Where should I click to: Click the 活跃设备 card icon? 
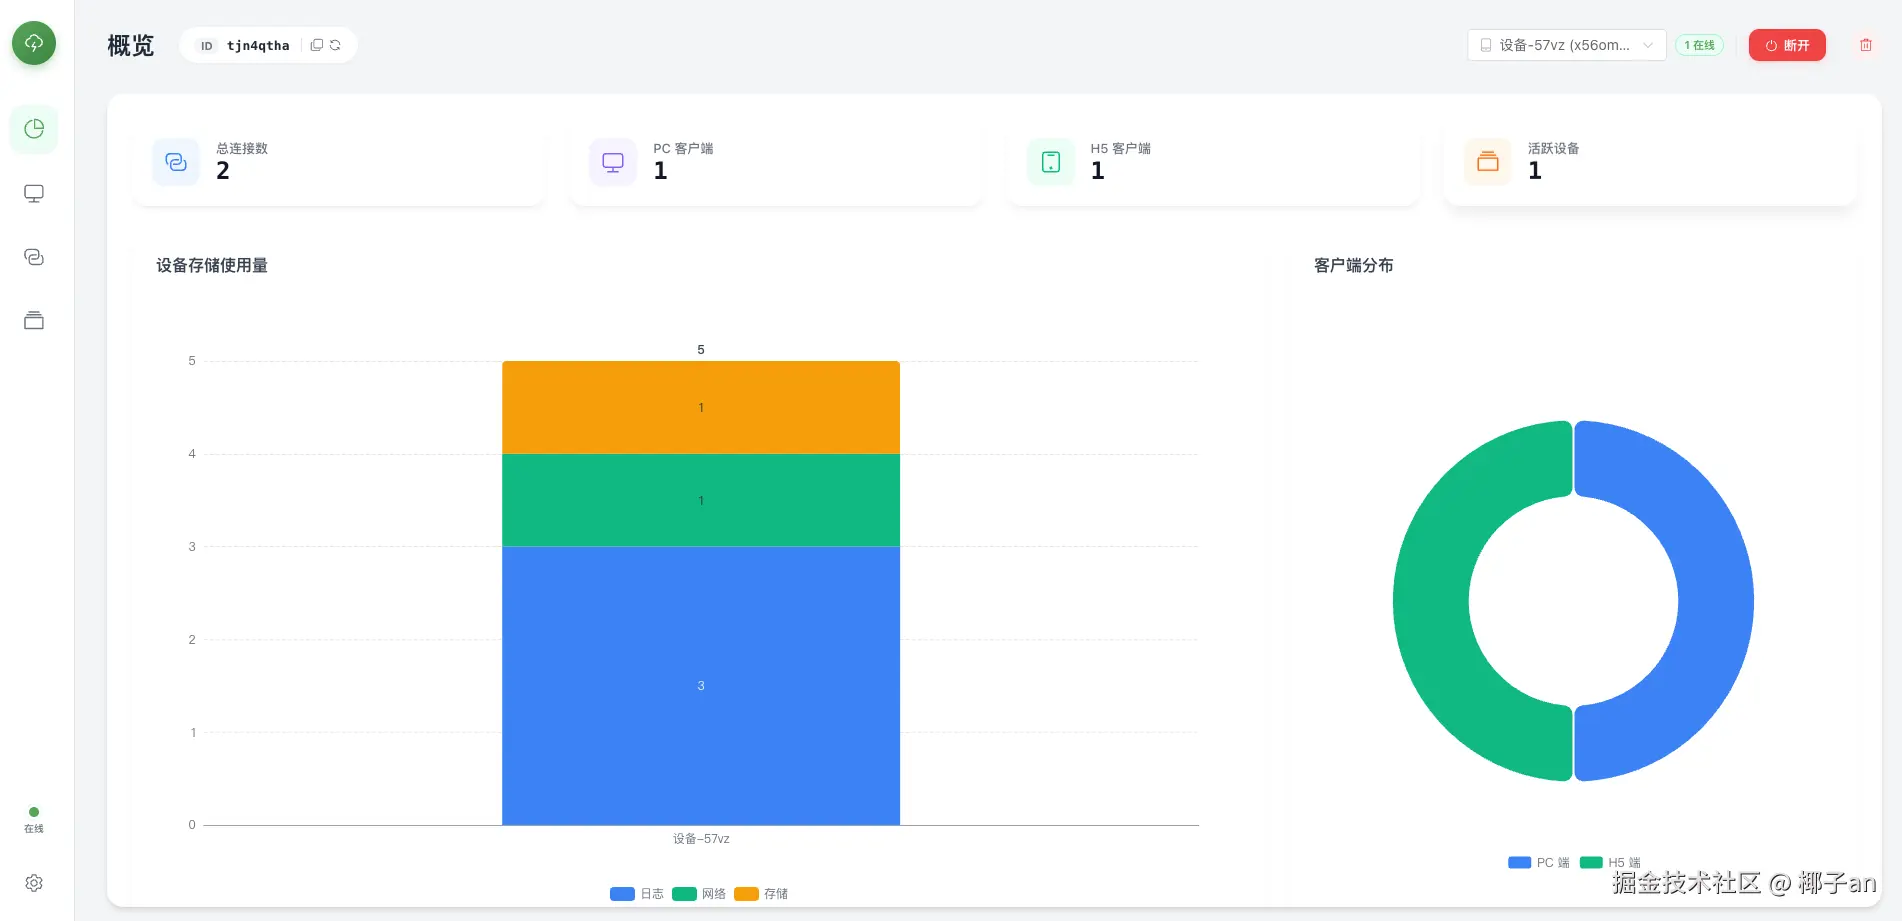coord(1488,162)
